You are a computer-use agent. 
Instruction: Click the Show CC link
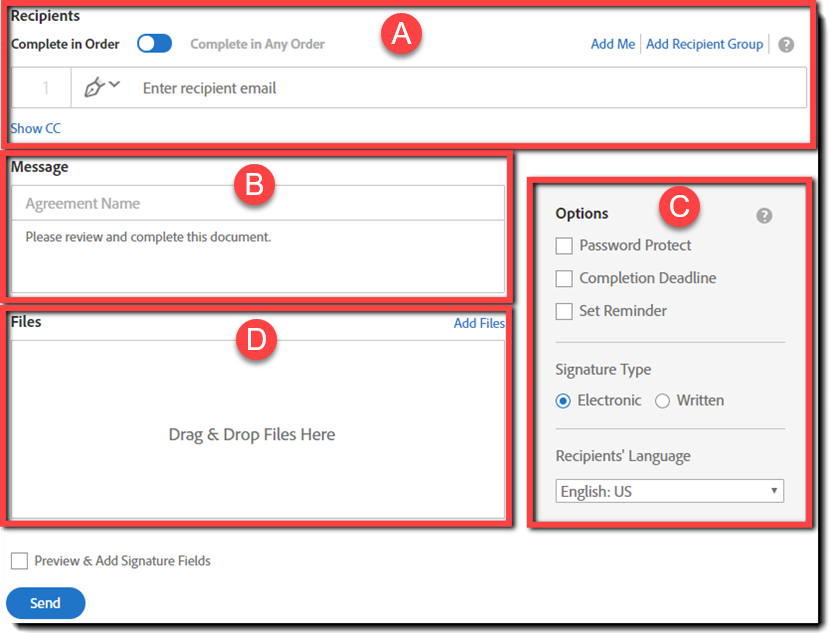pos(34,128)
